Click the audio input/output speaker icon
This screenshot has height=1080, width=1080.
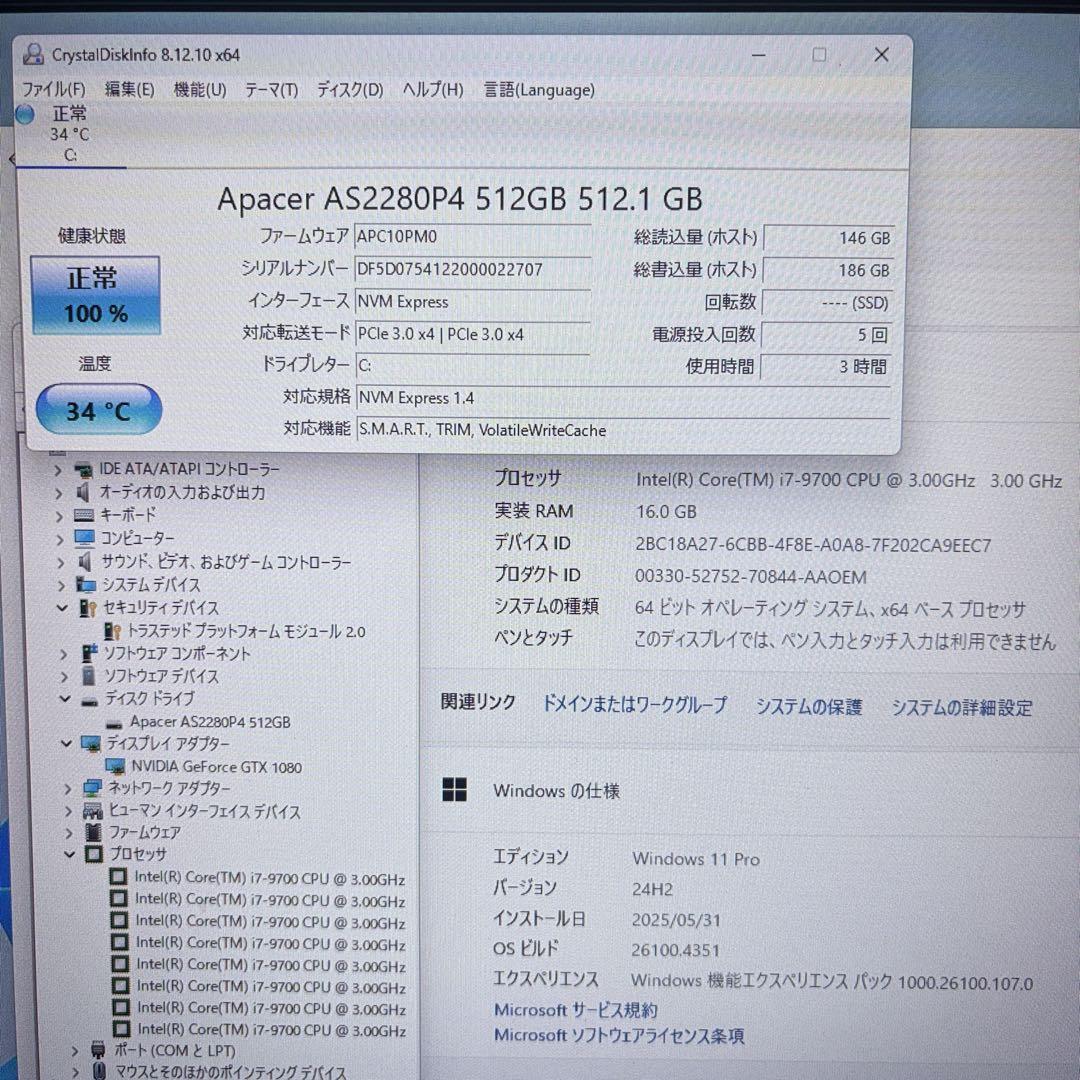pyautogui.click(x=83, y=492)
